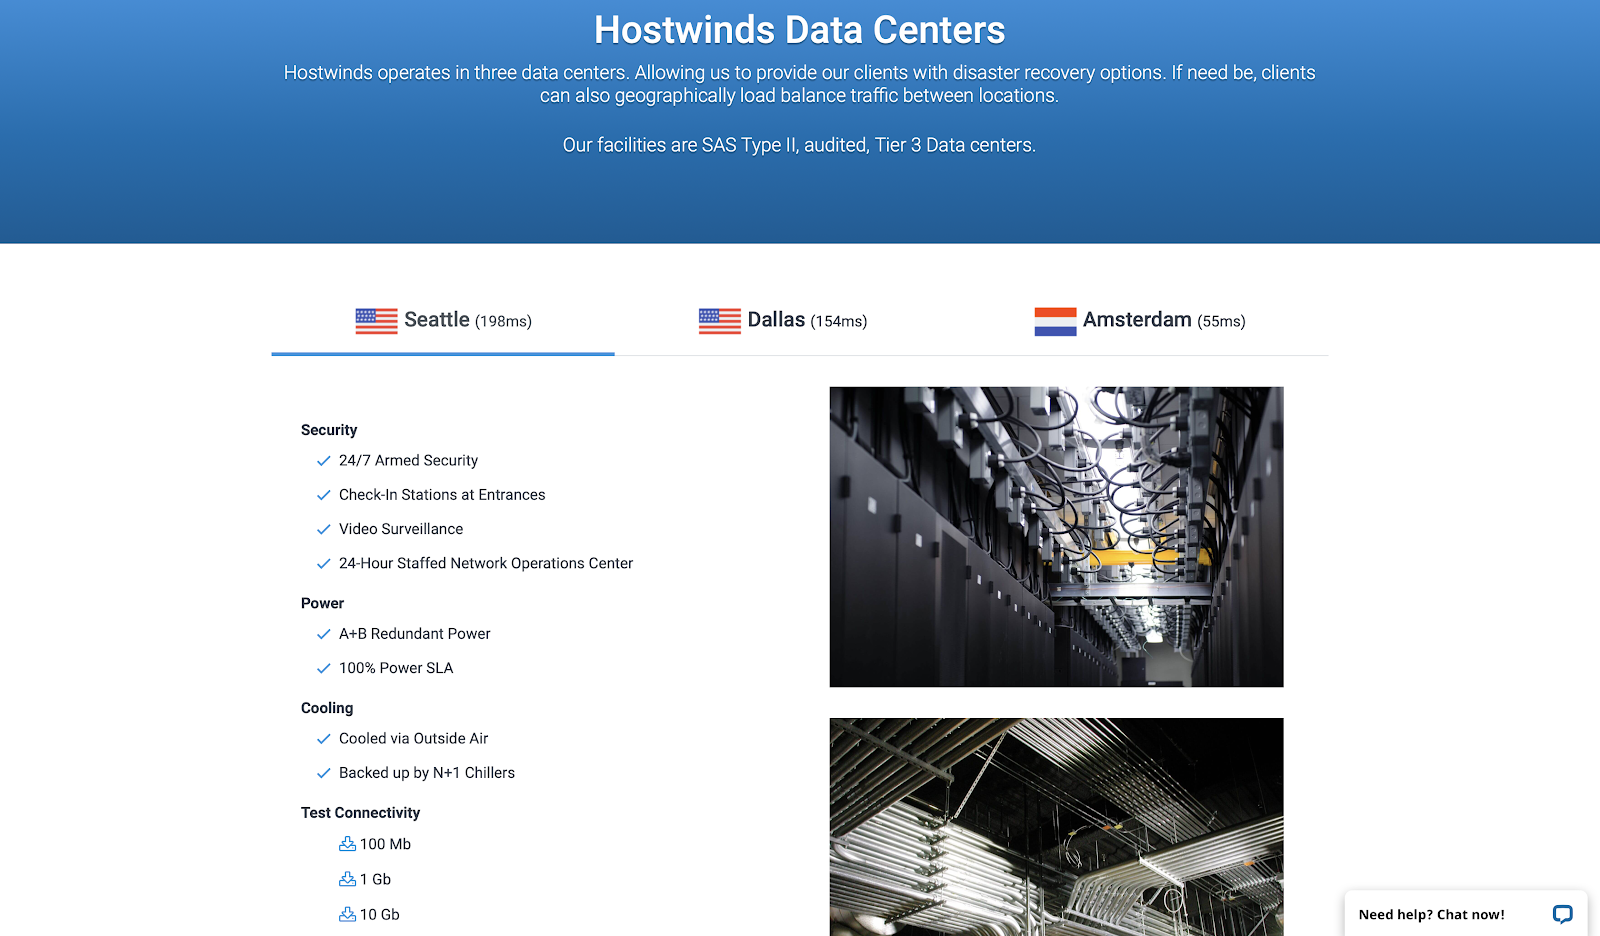
Task: Open the Amsterdam data center tab
Action: tap(1140, 321)
